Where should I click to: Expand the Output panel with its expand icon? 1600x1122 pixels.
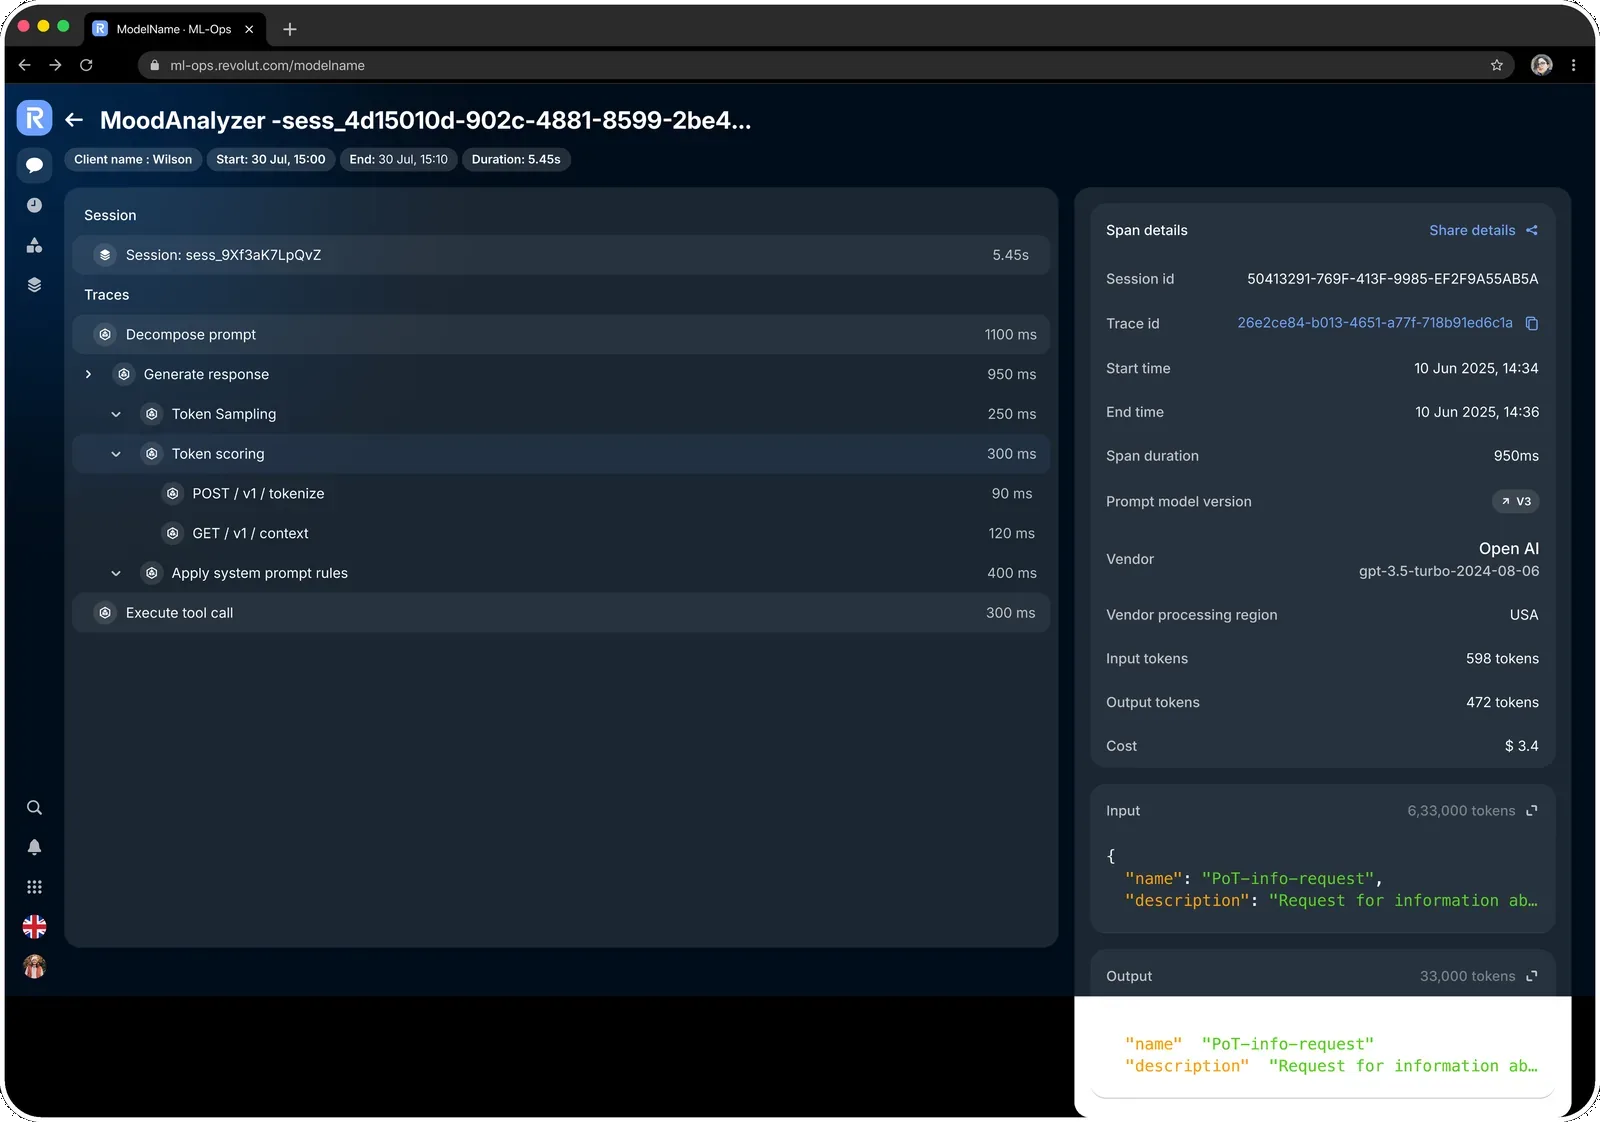[1531, 976]
